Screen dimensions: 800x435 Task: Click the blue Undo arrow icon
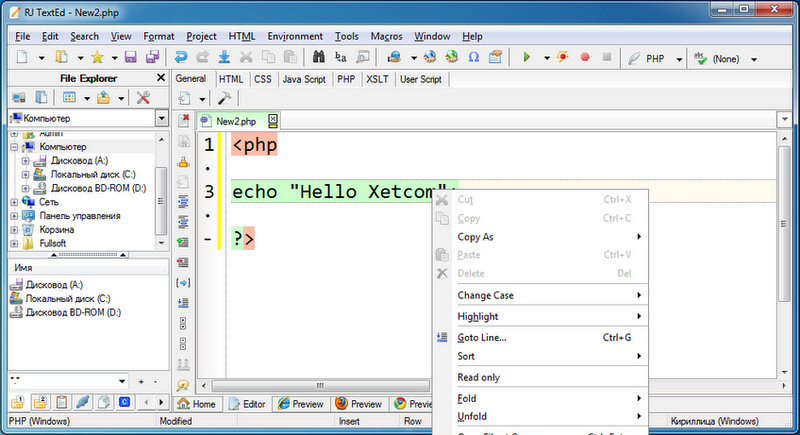(181, 57)
